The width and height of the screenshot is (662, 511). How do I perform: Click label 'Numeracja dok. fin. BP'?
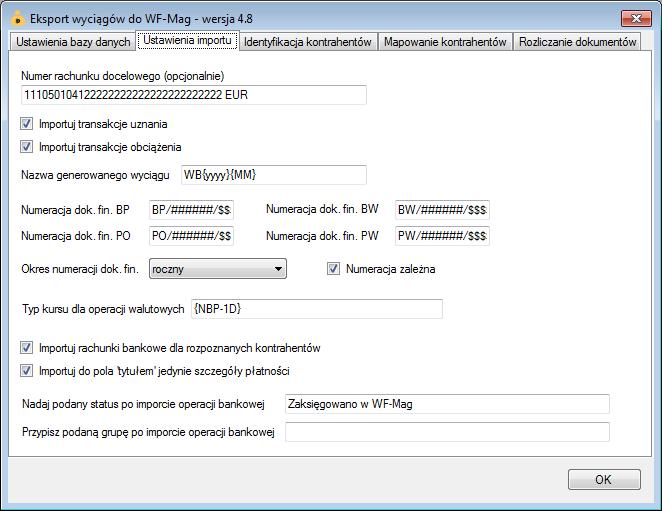[75, 210]
